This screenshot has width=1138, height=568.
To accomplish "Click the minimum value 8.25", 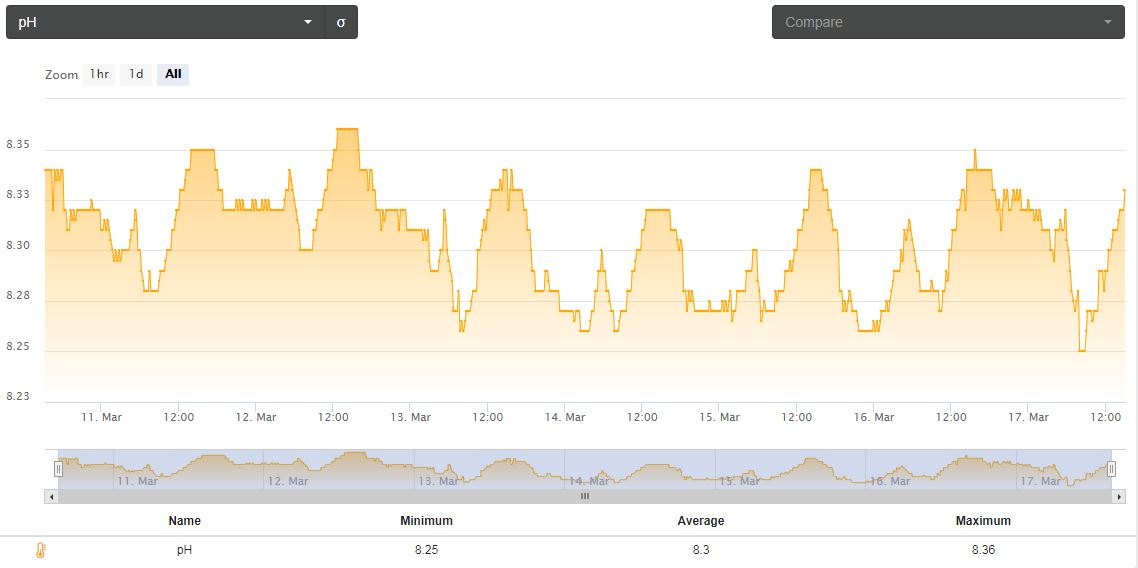I will [x=427, y=550].
